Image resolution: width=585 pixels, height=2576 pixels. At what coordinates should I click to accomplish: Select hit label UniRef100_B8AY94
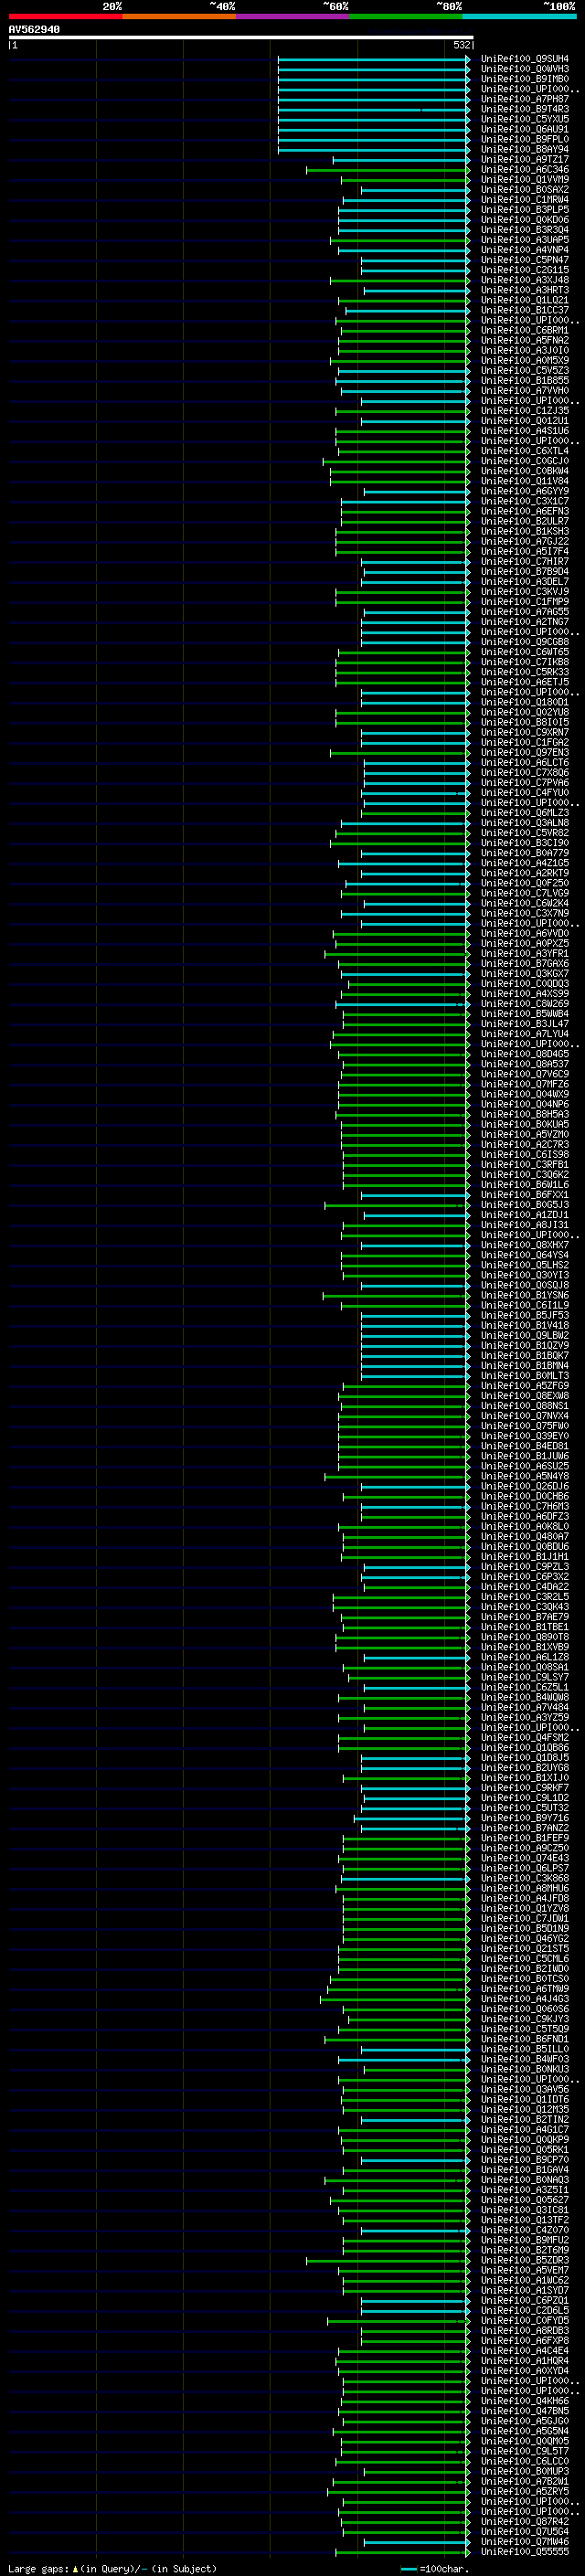point(525,149)
